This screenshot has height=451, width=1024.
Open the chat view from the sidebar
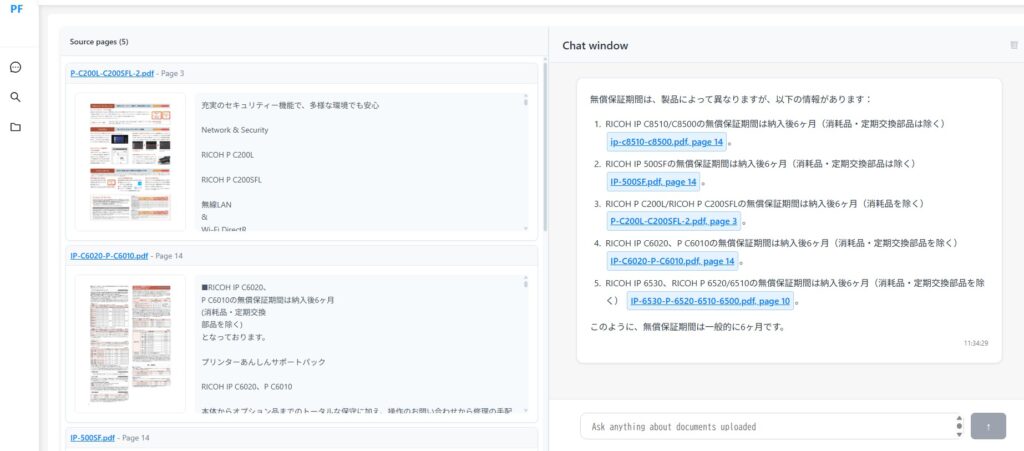click(16, 68)
